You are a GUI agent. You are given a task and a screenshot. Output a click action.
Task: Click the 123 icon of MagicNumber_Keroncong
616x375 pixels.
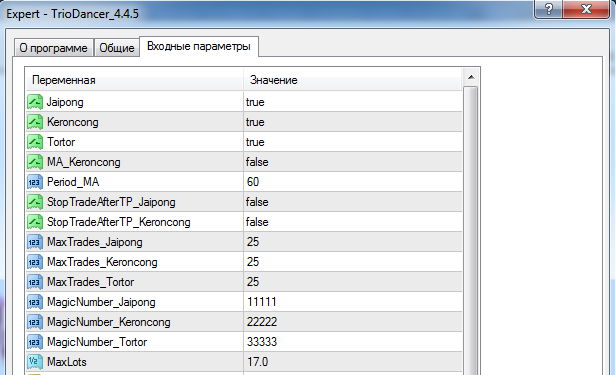click(35, 322)
